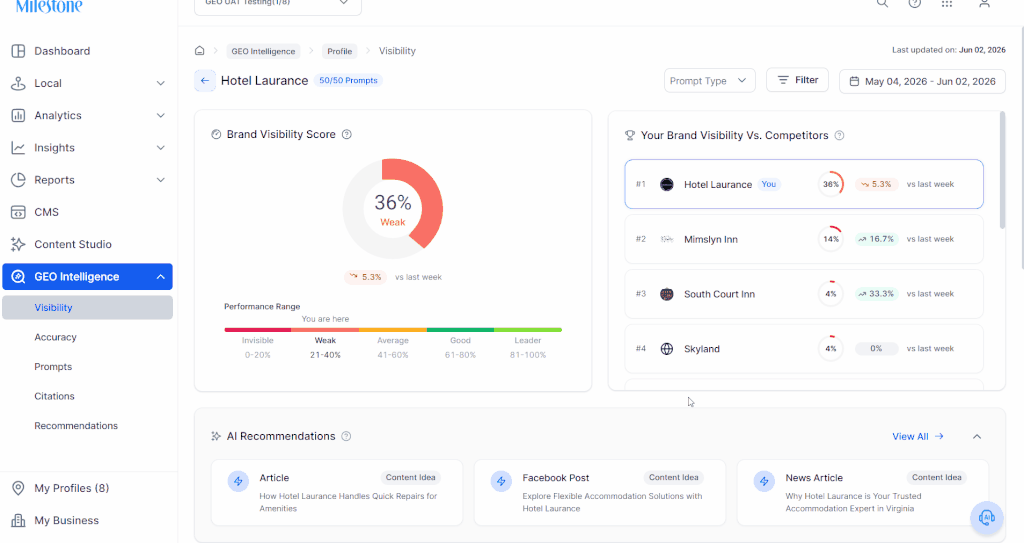Click the GEO Intelligence icon
Screen dimensions: 1024x543
click(x=18, y=276)
